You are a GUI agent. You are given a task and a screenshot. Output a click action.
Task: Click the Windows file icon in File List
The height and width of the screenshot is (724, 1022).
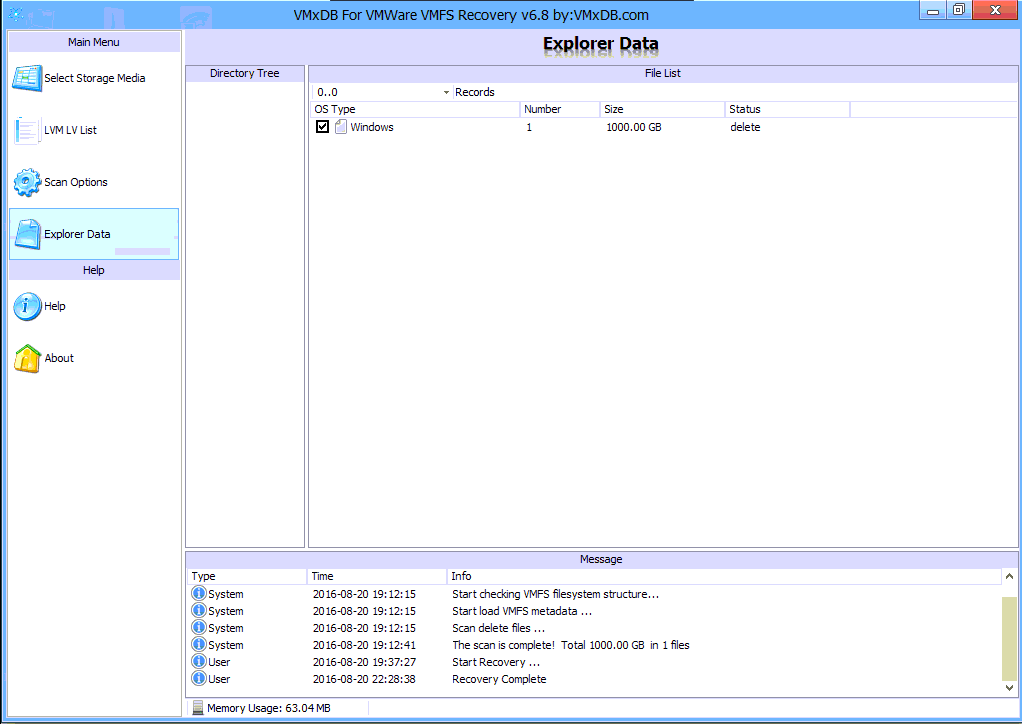(340, 127)
